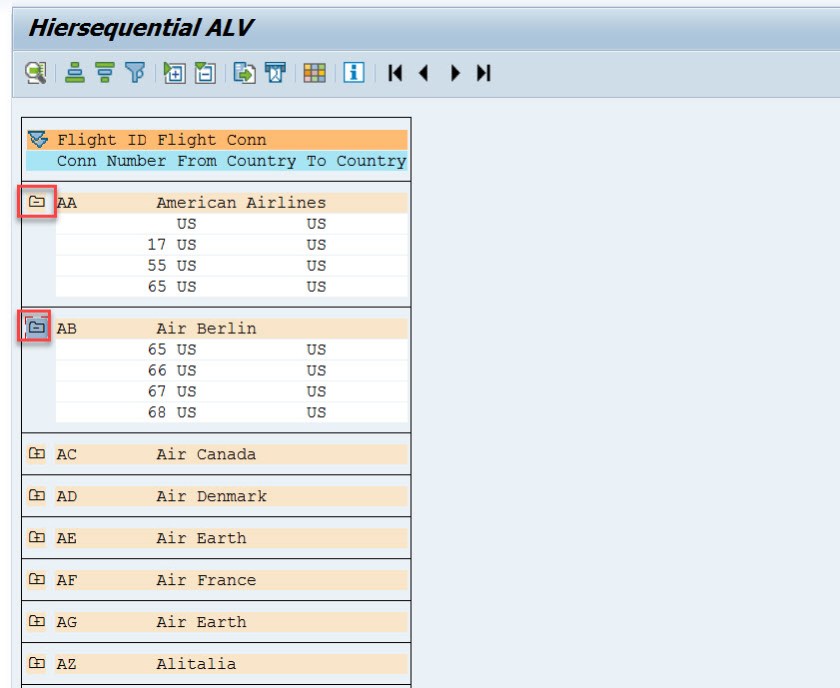Collapse the AA American Airlines node
Image resolution: width=840 pixels, height=688 pixels.
(x=36, y=202)
